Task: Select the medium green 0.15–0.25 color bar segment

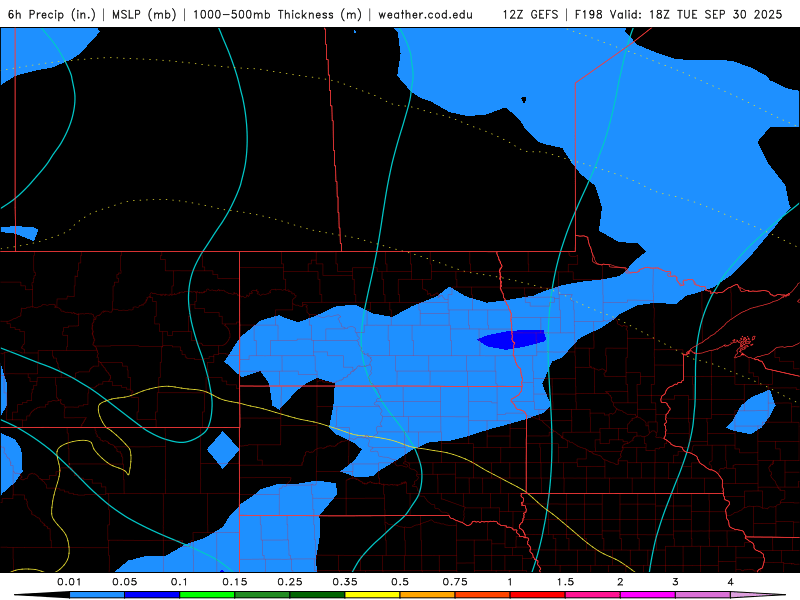Action: 262,595
